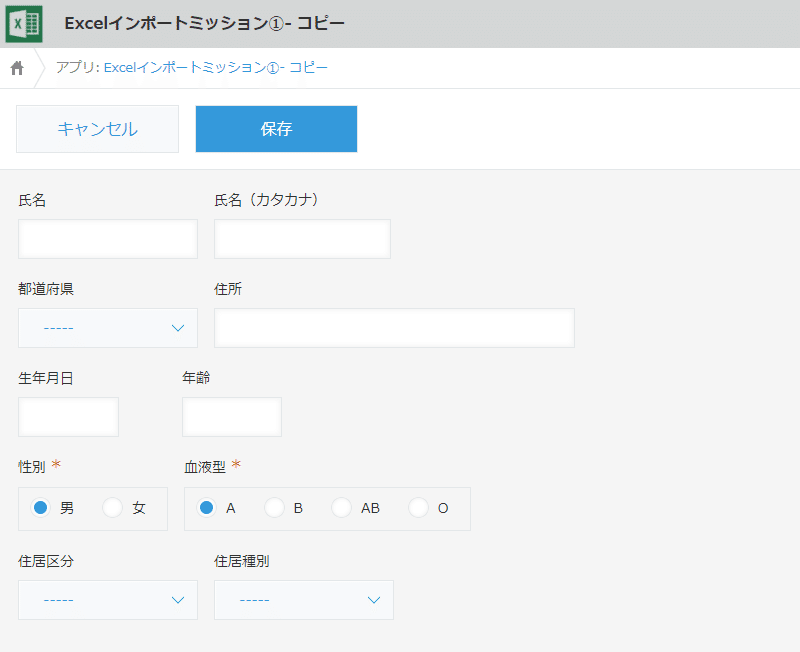Click the 生年月日 input field
This screenshot has width=800, height=652.
click(68, 417)
